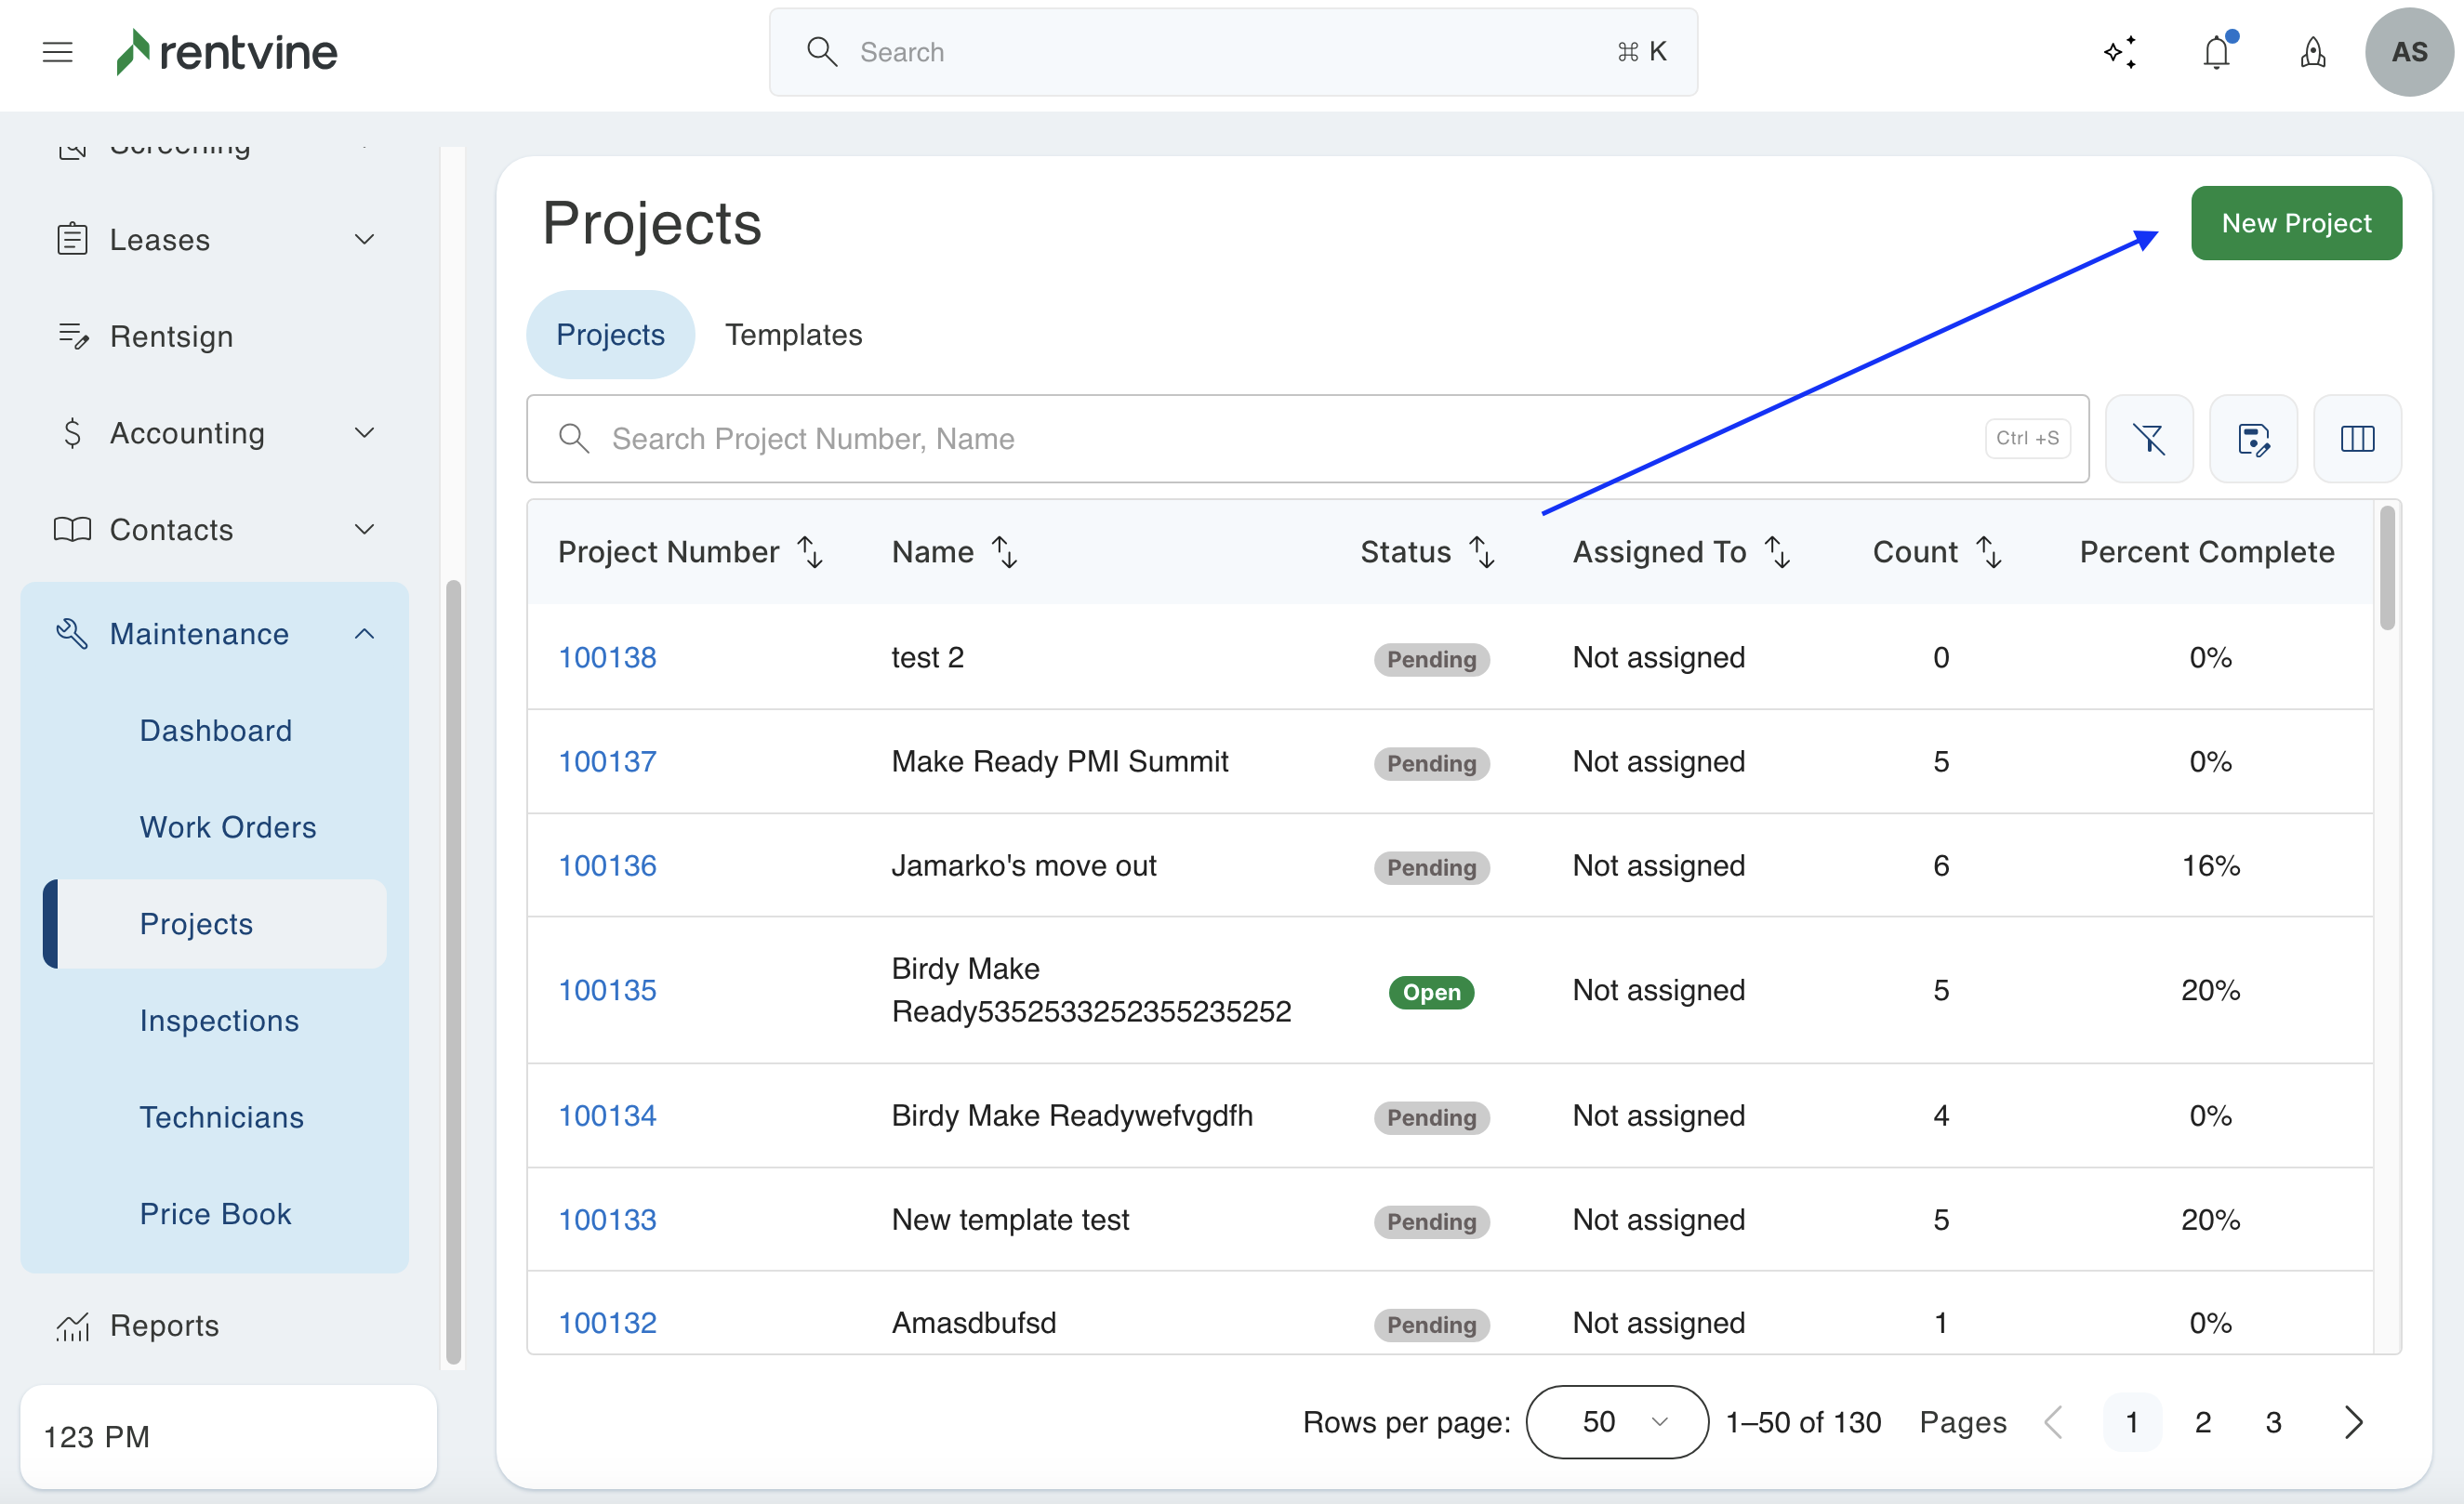
Task: Switch to the Templates tab
Action: (x=793, y=335)
